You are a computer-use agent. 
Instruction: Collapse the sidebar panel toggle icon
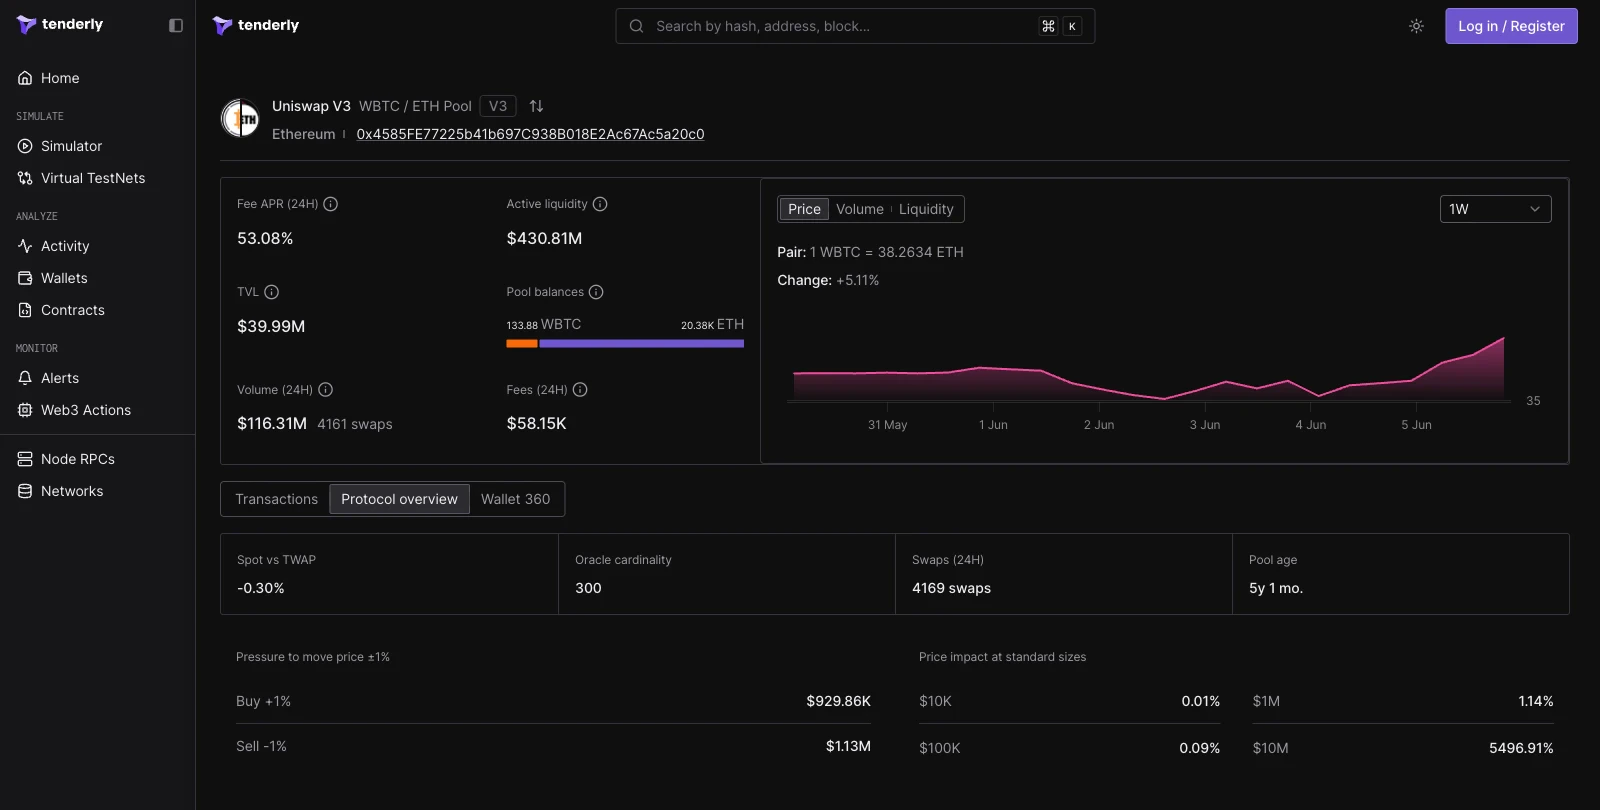[176, 25]
